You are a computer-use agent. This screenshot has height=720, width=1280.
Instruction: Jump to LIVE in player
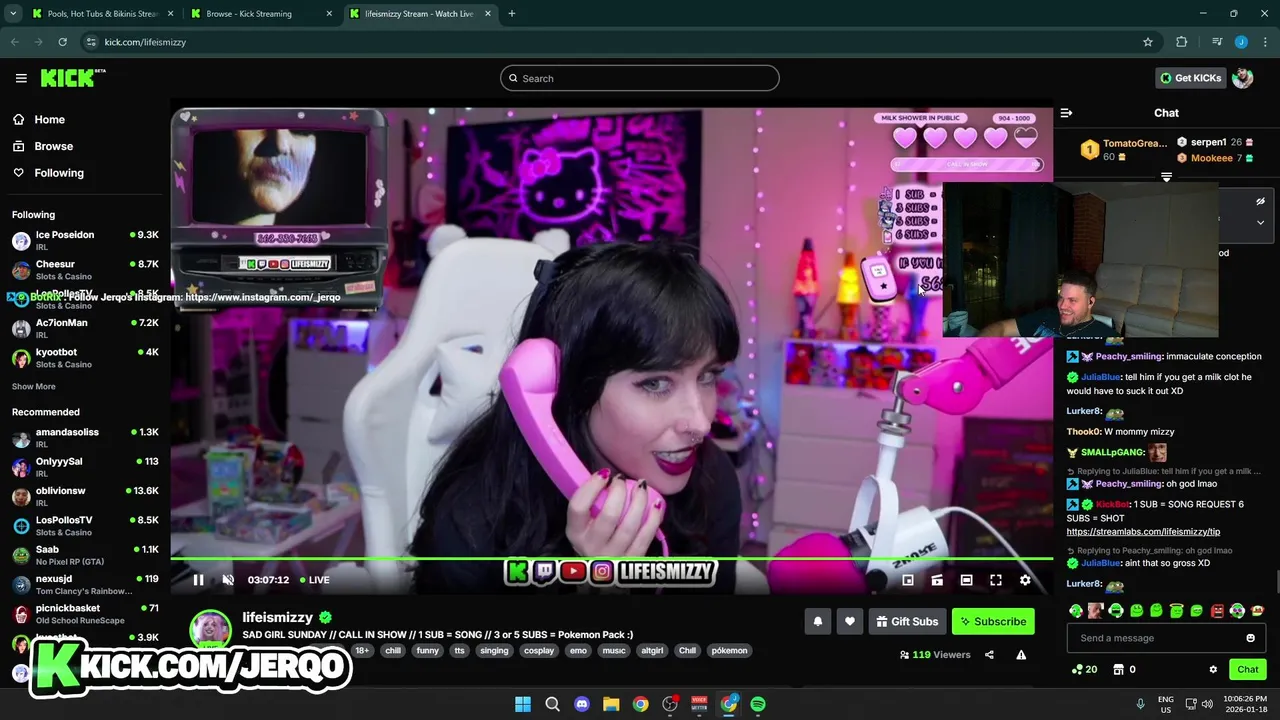pos(313,580)
